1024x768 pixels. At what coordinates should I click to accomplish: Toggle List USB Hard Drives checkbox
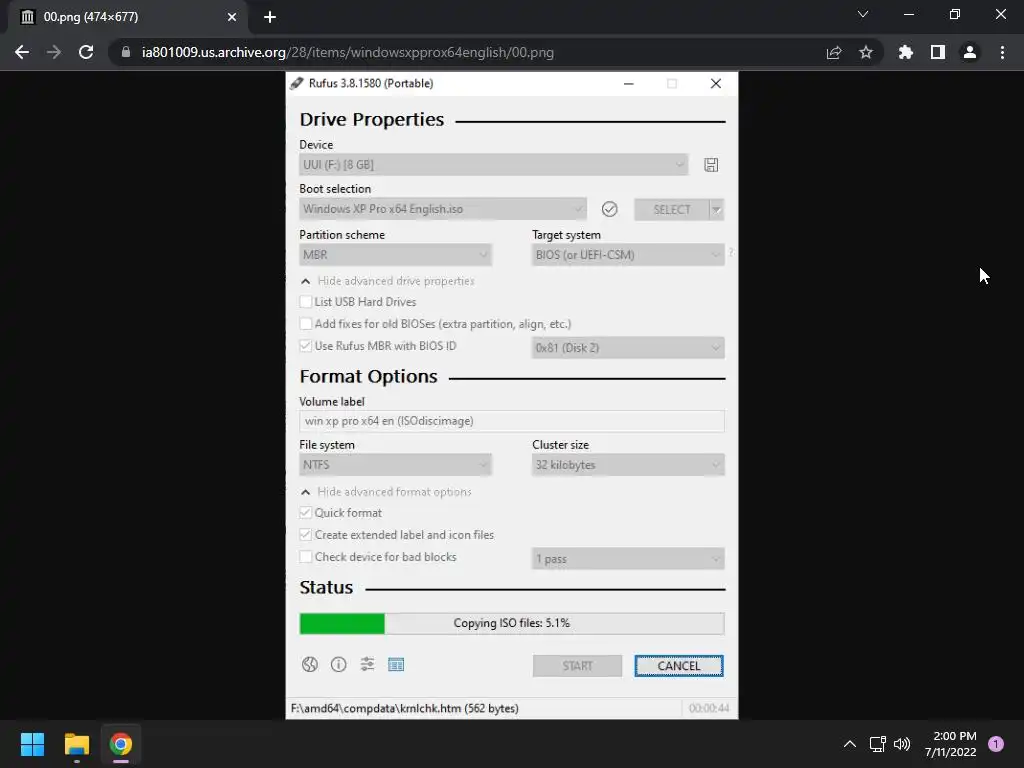(306, 302)
